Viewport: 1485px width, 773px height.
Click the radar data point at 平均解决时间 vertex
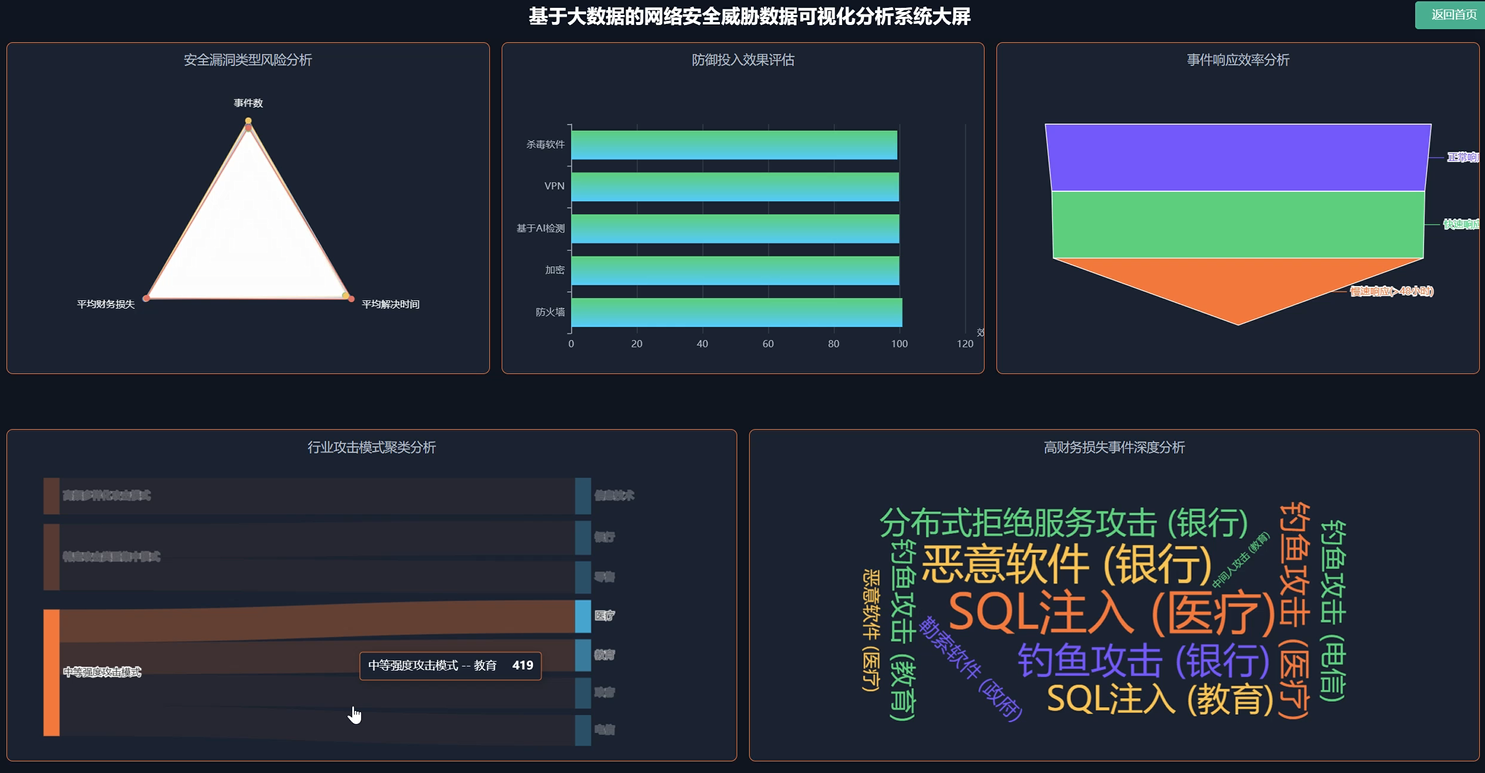click(346, 296)
